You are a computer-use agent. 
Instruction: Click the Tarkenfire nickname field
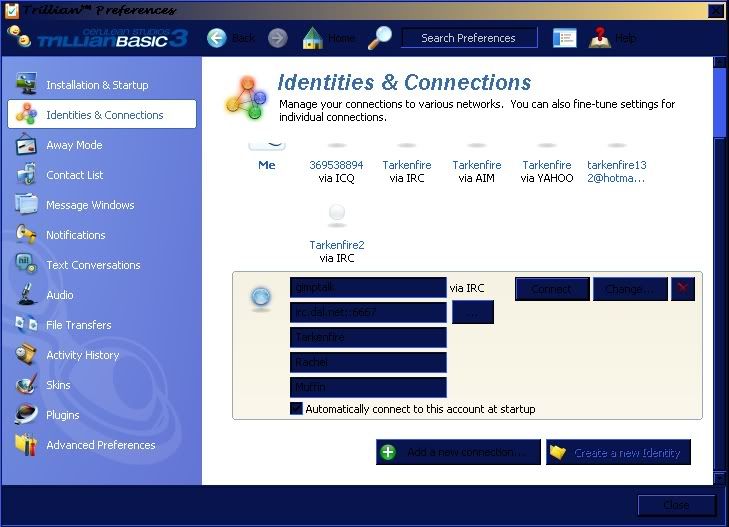click(368, 337)
